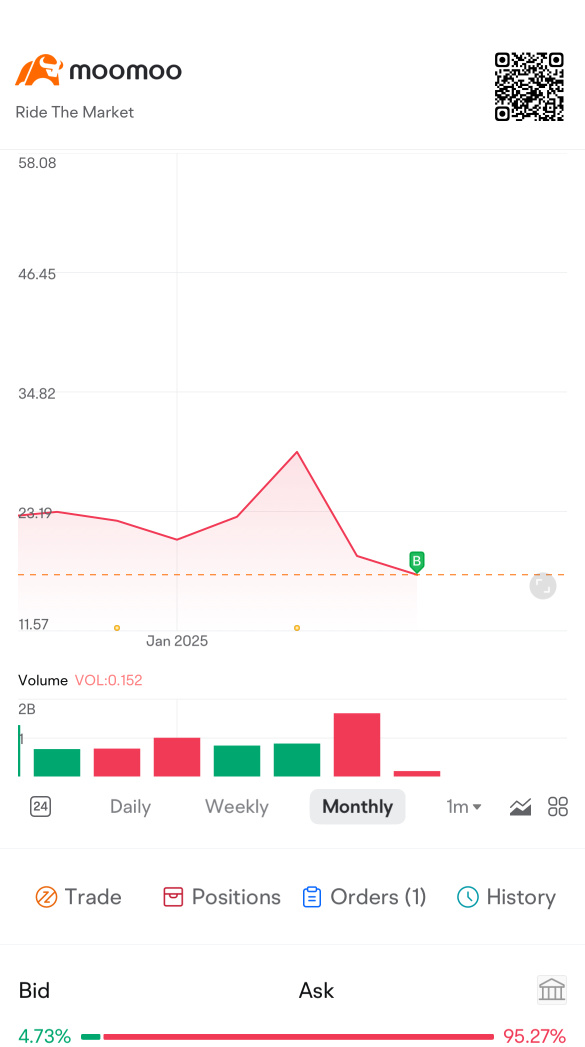Toggle 24-hour trading view icon
The image size is (585, 1047).
pyautogui.click(x=41, y=807)
